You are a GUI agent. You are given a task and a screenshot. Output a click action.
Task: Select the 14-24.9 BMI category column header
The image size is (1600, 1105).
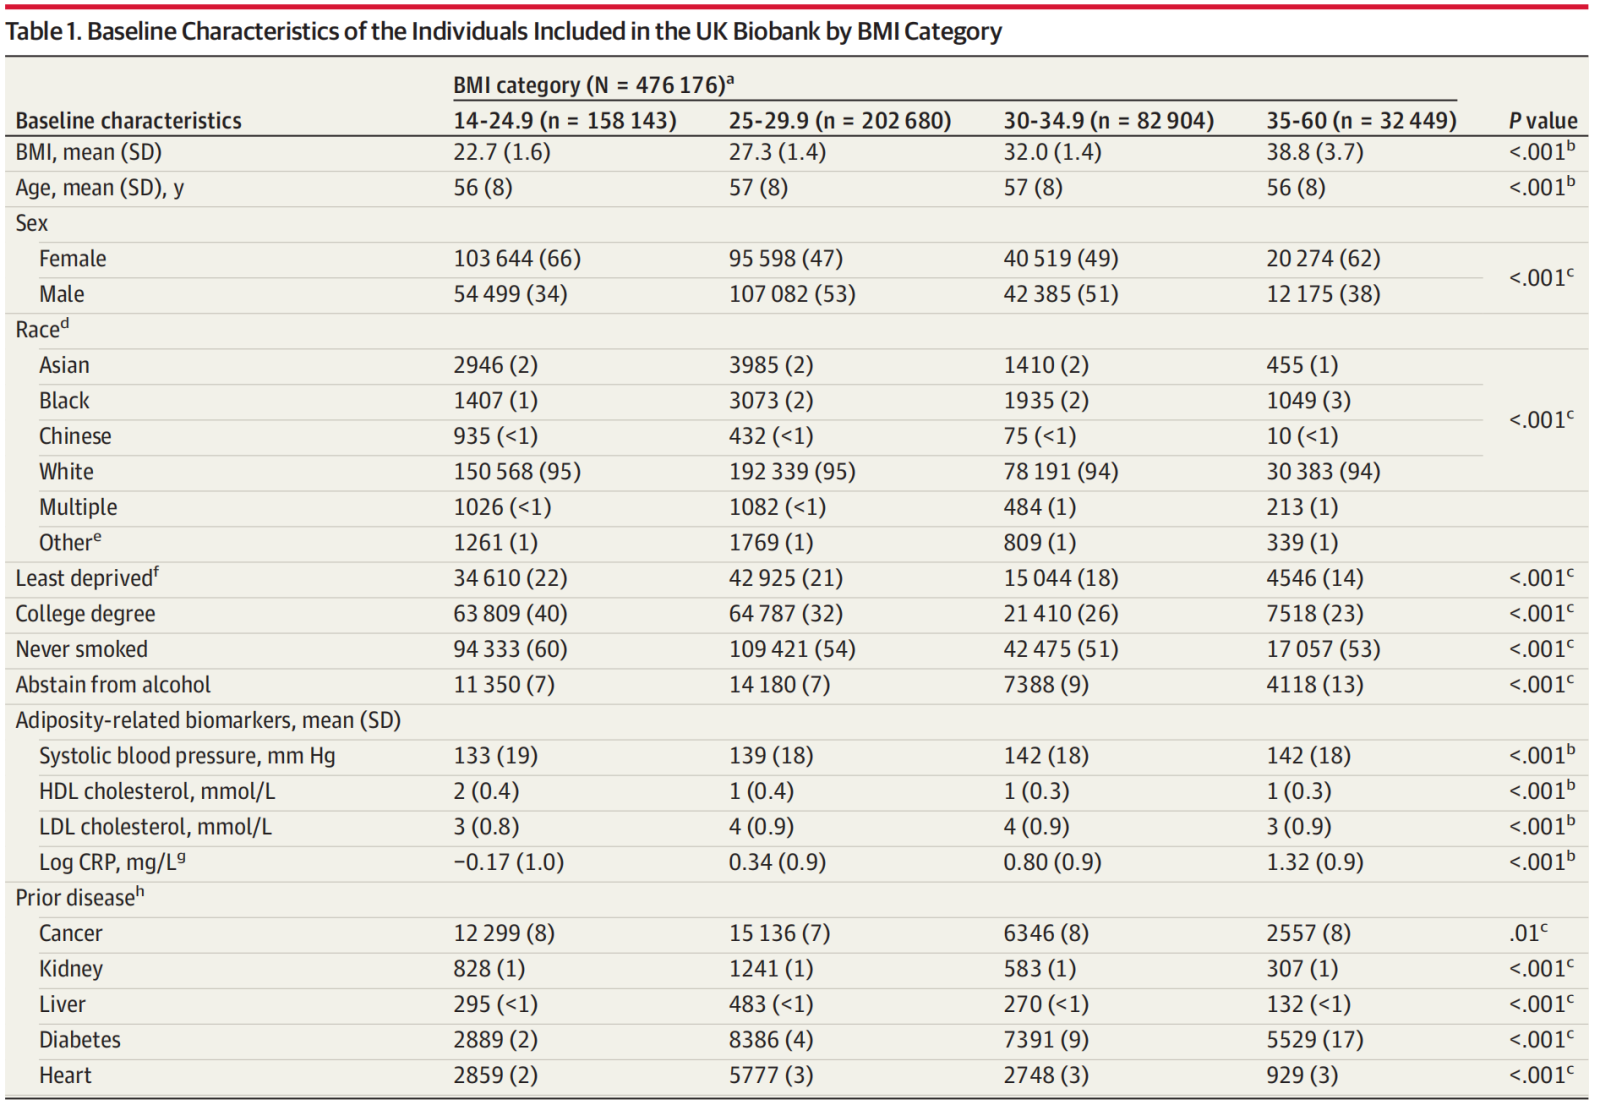pyautogui.click(x=564, y=121)
